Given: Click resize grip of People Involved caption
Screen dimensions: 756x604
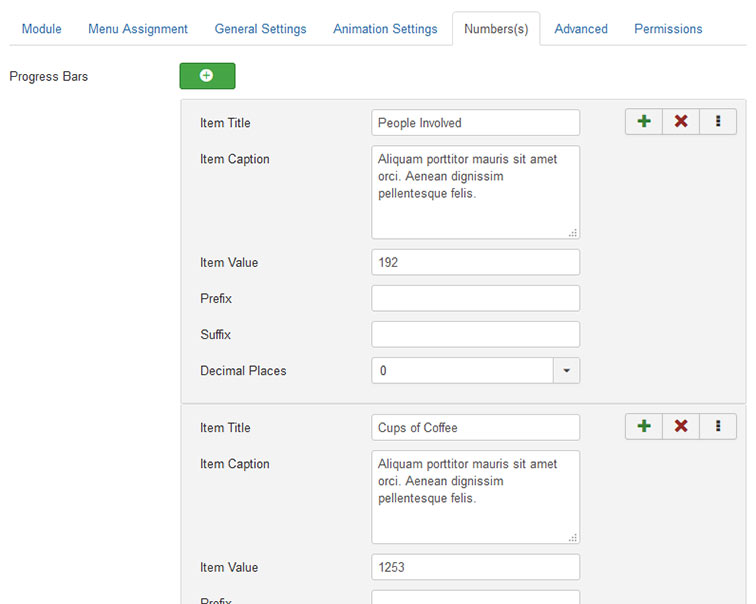Looking at the screenshot, I should pyautogui.click(x=573, y=233).
